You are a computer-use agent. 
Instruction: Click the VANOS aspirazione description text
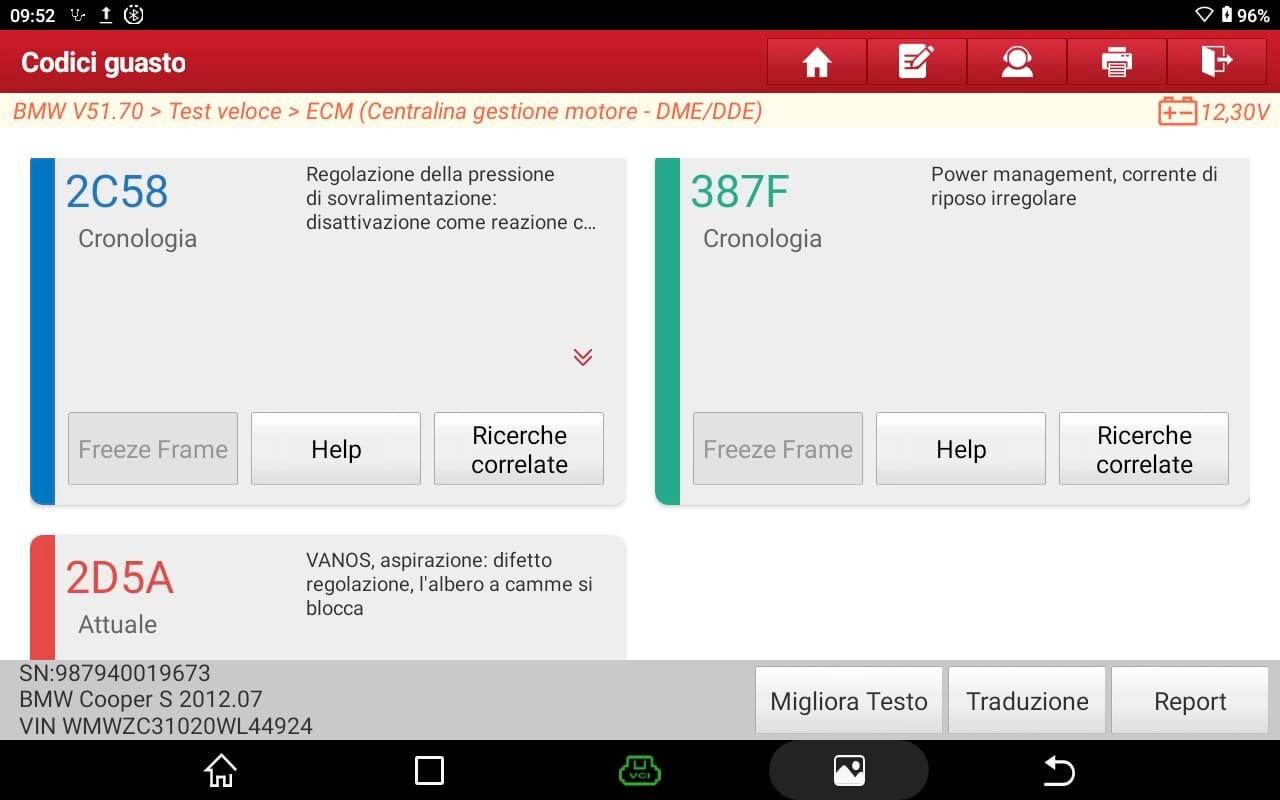tap(449, 584)
